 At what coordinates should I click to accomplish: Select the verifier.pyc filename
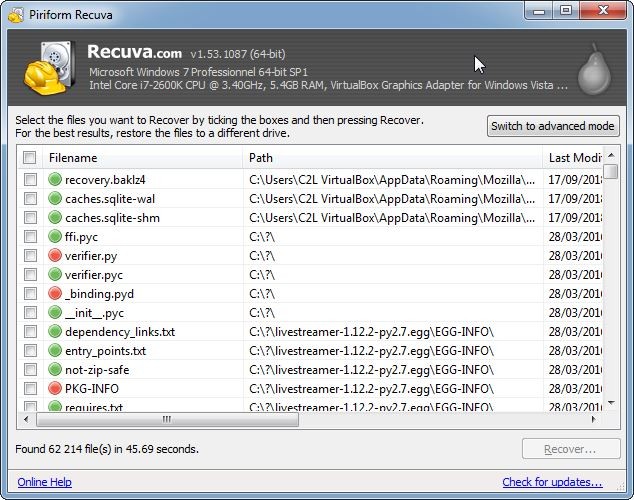[94, 275]
